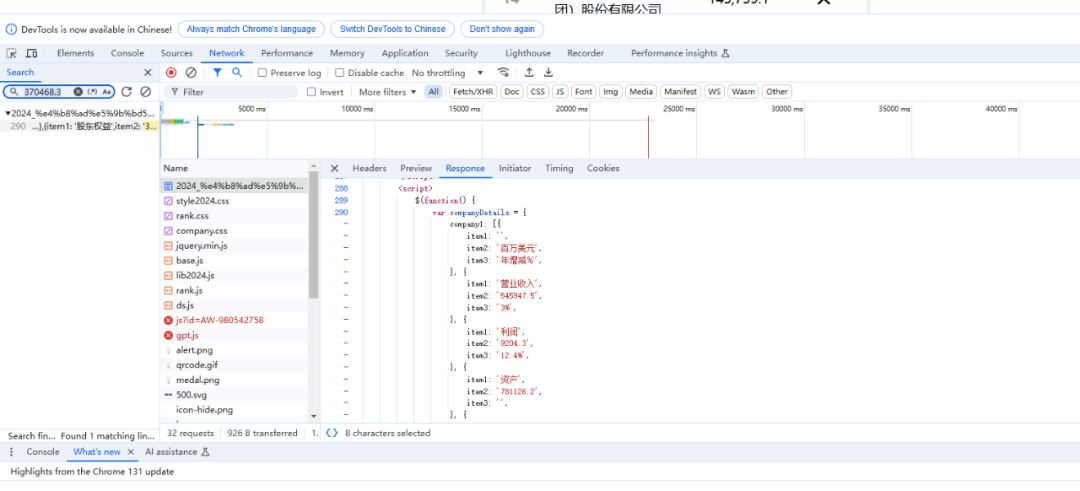Viewport: 1080px width, 491px height.
Task: Click the jquery.min.js file icon
Action: [x=169, y=246]
